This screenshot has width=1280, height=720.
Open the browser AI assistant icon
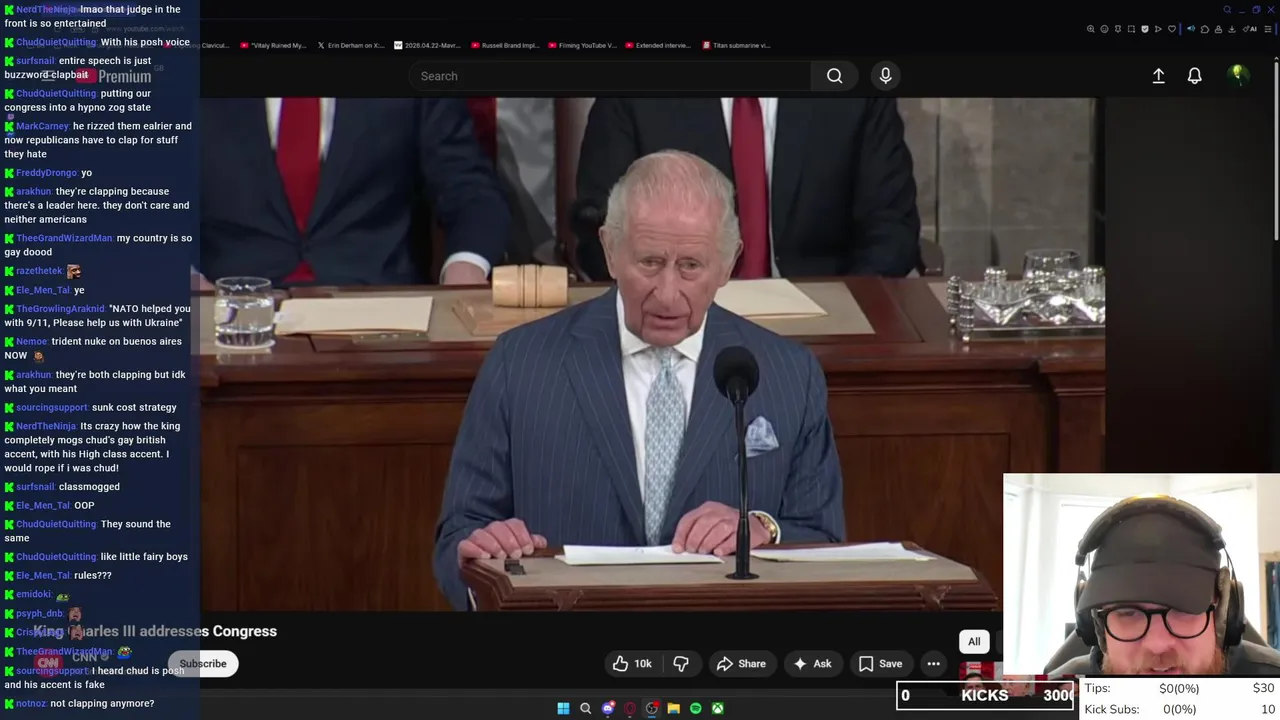[x=1250, y=29]
